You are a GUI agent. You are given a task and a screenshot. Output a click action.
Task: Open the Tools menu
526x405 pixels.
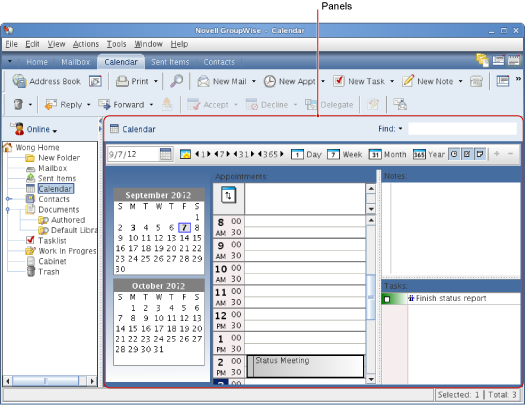coord(116,44)
